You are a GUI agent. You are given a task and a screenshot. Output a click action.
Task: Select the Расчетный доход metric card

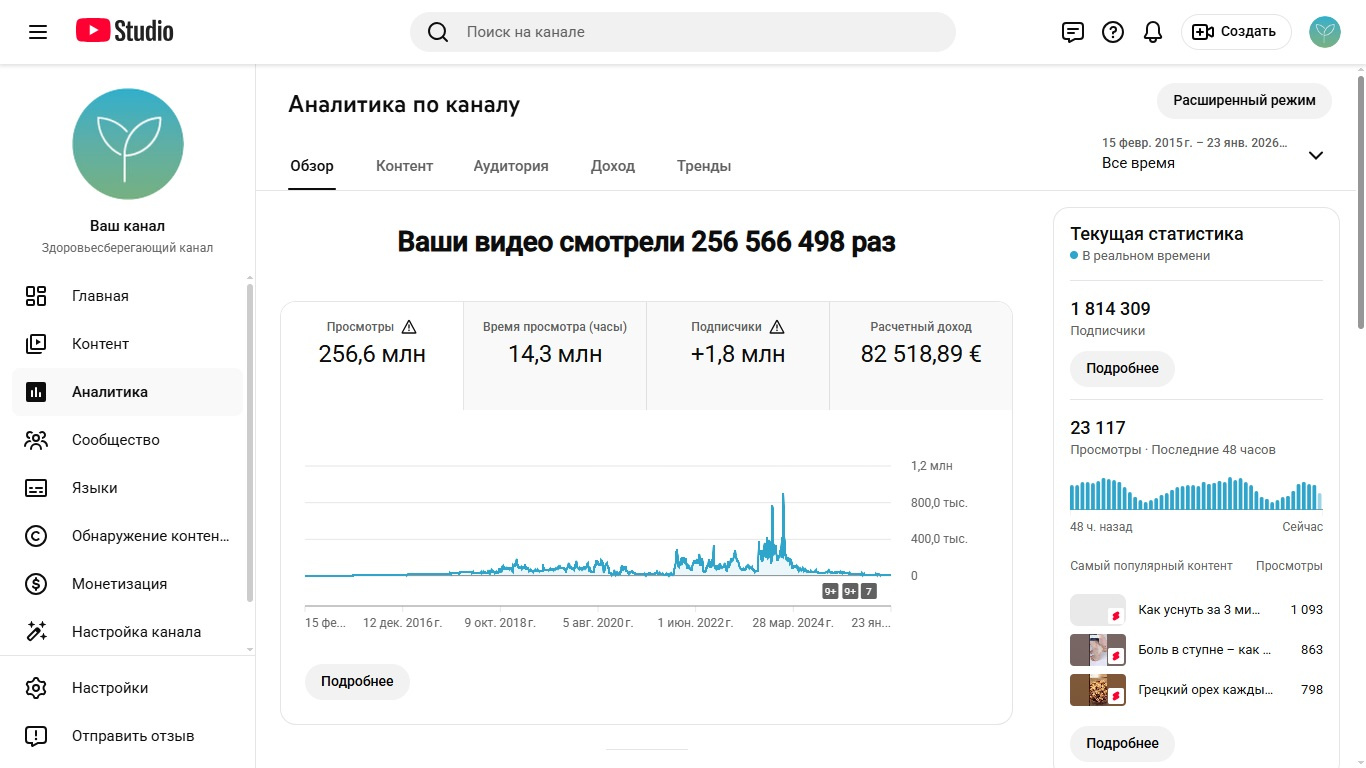920,343
